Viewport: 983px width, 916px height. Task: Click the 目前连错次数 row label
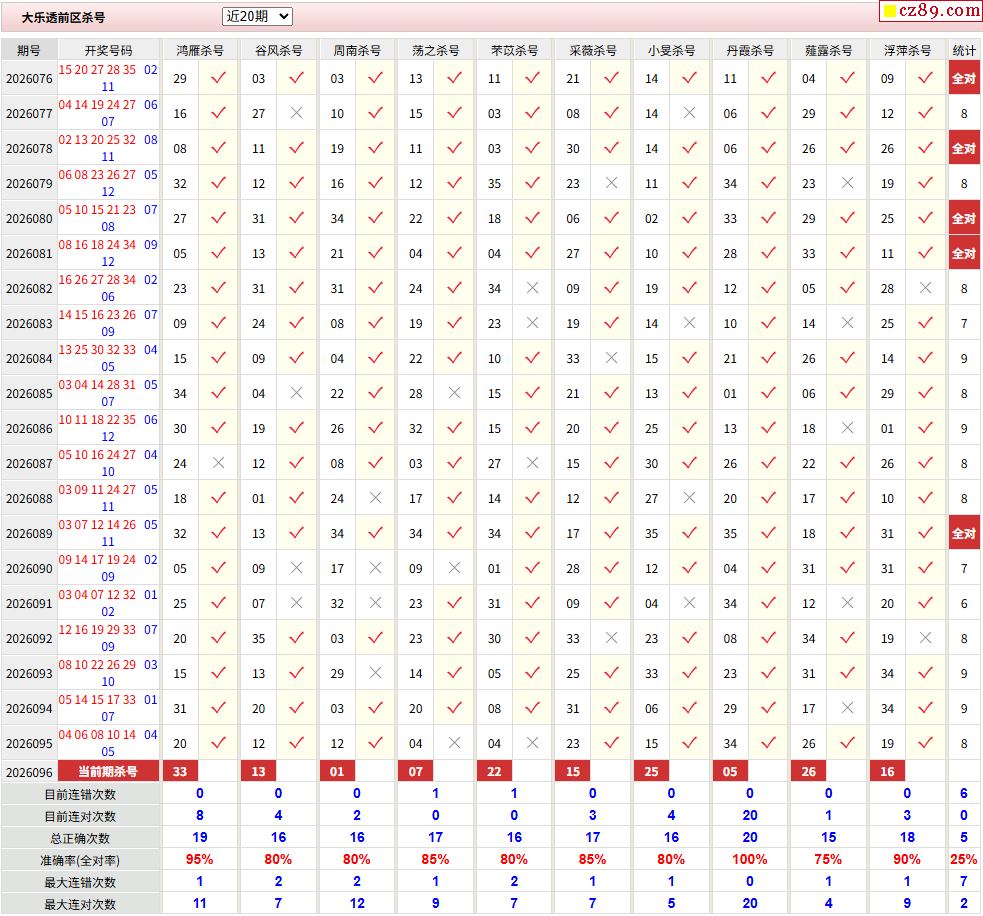tap(80, 794)
